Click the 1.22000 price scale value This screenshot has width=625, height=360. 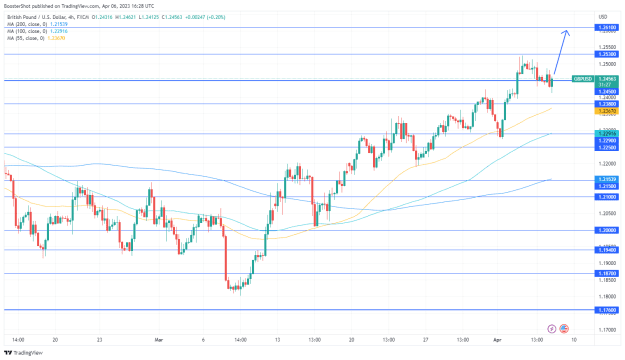[607, 164]
